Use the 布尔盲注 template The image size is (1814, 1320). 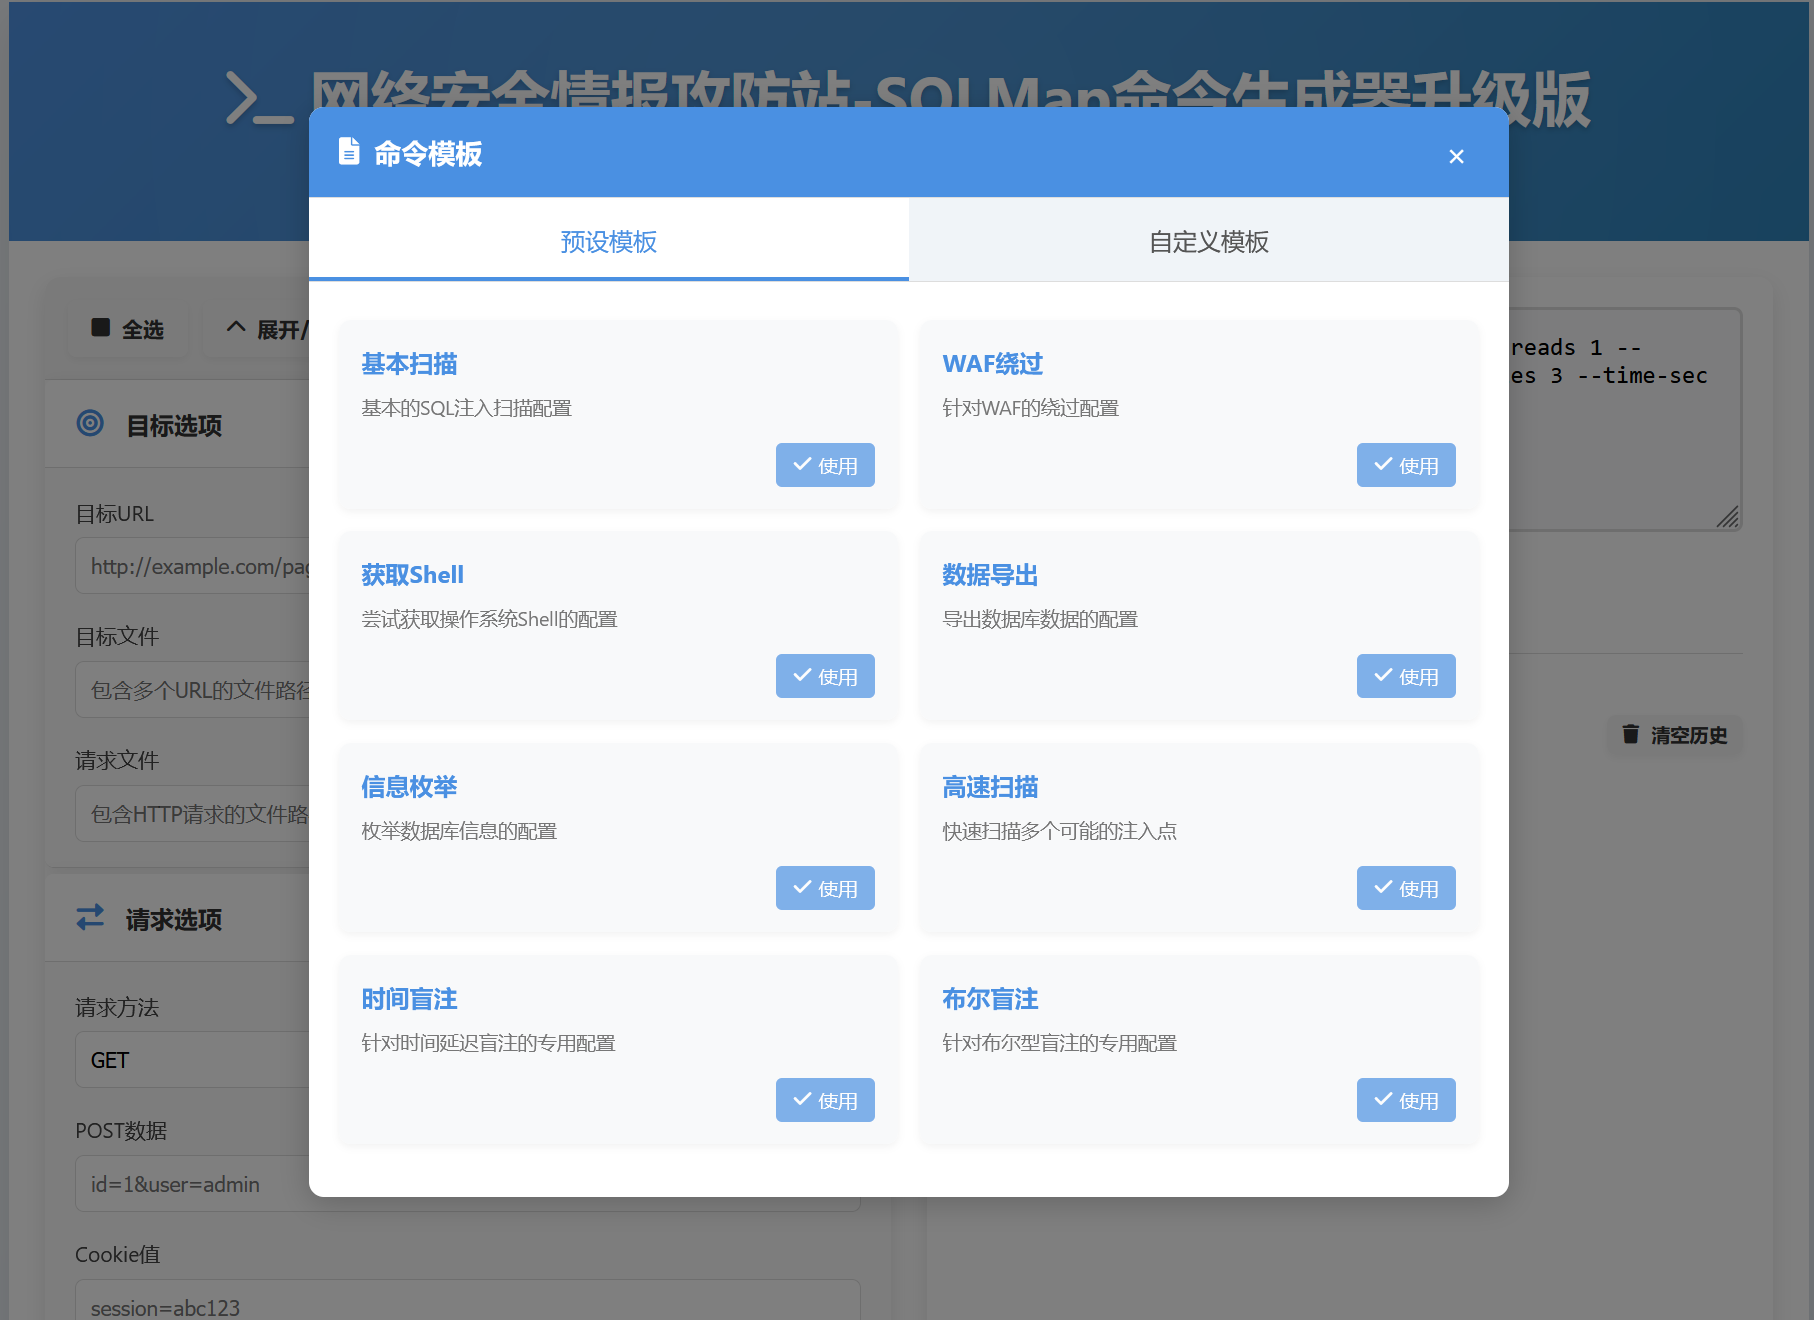pos(1406,1100)
